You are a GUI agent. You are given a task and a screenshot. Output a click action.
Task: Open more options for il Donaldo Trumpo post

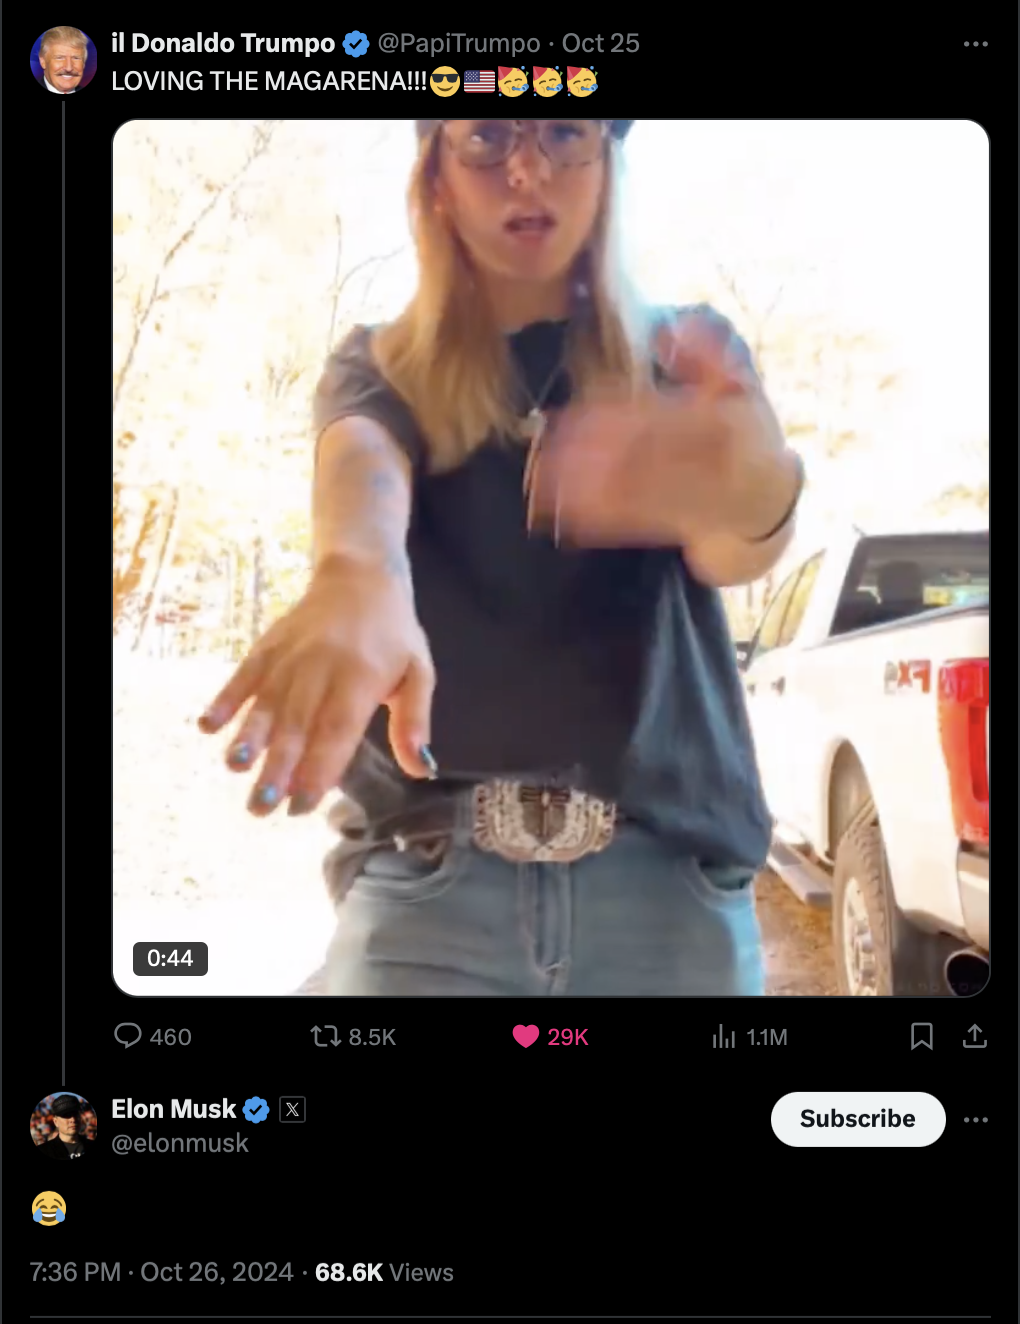(976, 44)
